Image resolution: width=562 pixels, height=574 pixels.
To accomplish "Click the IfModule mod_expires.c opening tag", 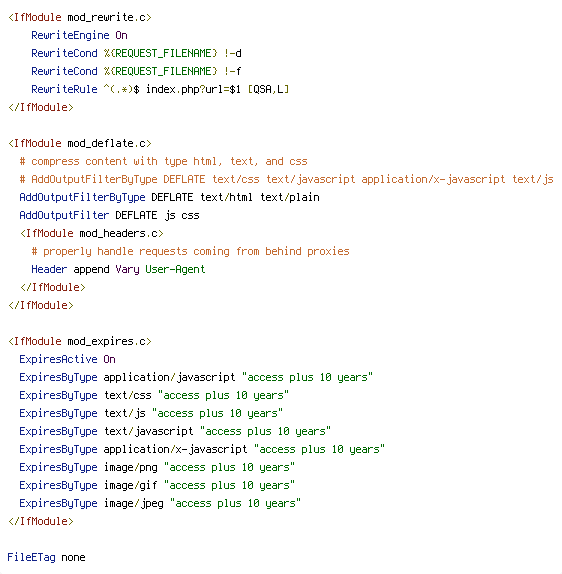I will [x=80, y=342].
